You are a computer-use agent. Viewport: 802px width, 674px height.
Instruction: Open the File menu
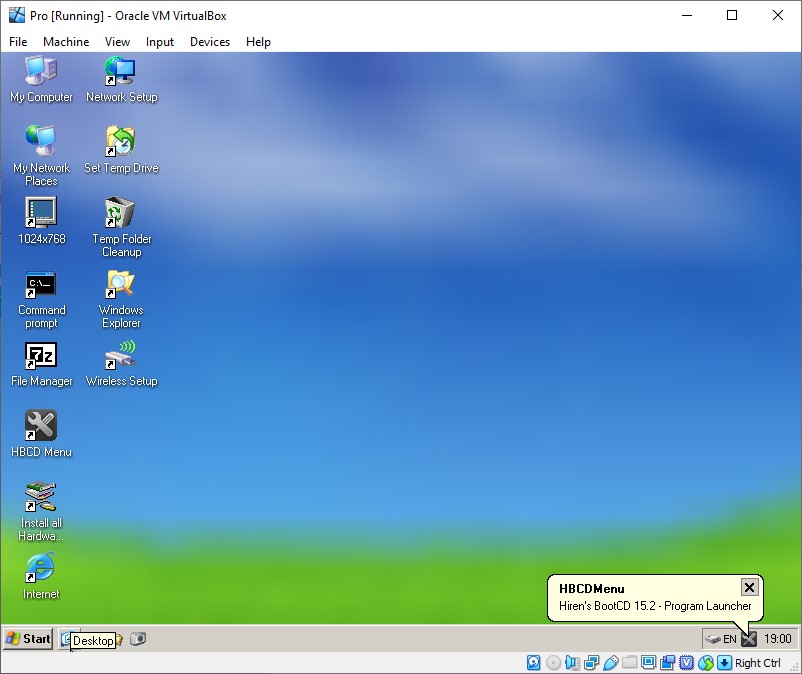(x=18, y=42)
